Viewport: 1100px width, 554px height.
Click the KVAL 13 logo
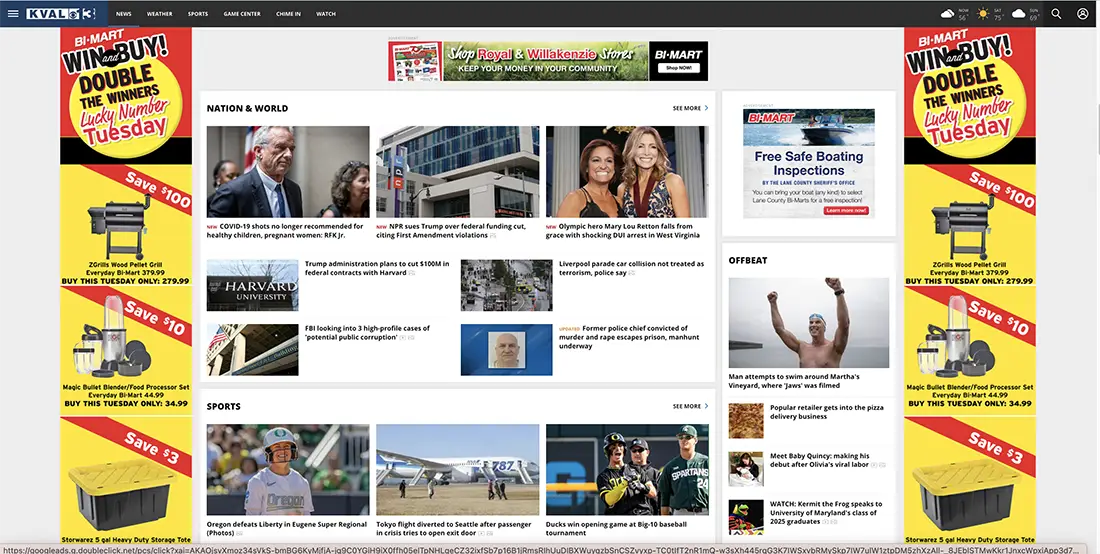tap(60, 13)
